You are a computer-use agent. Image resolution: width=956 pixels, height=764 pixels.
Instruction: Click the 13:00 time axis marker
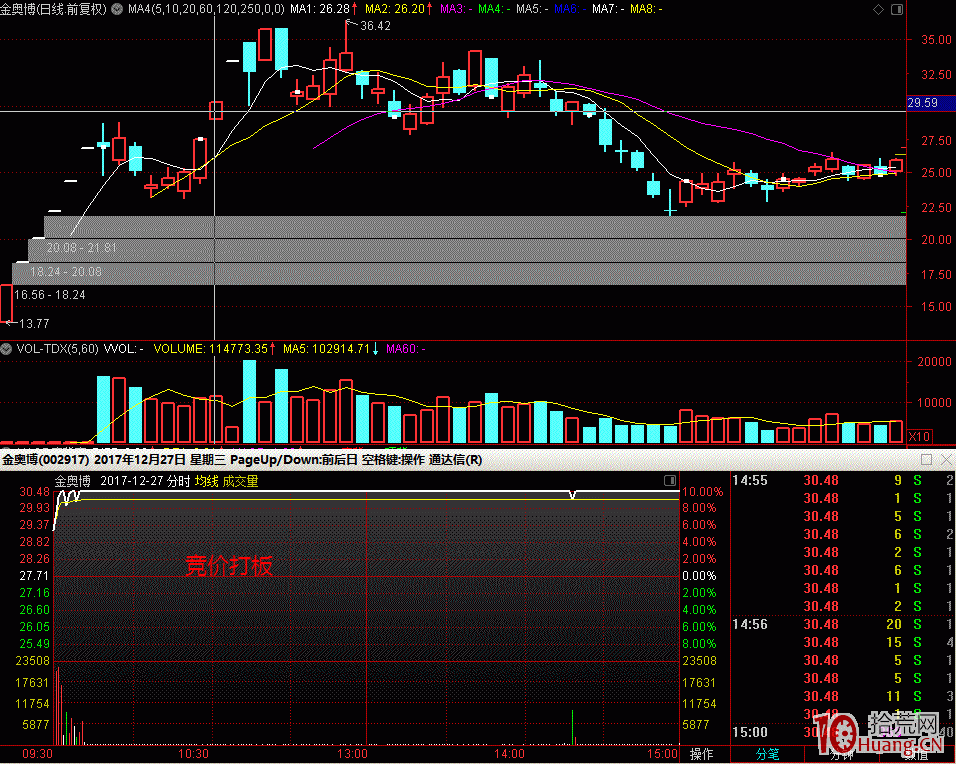click(x=352, y=754)
